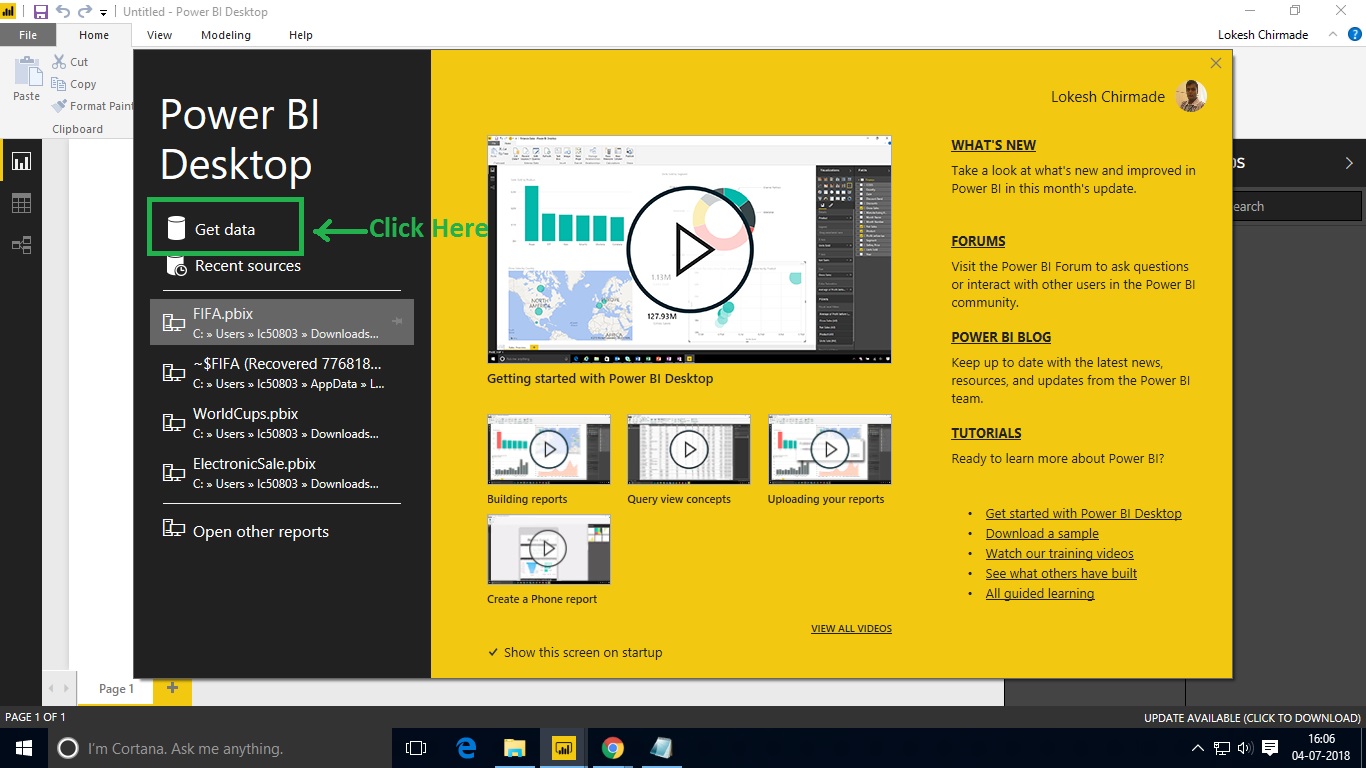Expand the collapsed pane on the right edge

click(x=1349, y=162)
